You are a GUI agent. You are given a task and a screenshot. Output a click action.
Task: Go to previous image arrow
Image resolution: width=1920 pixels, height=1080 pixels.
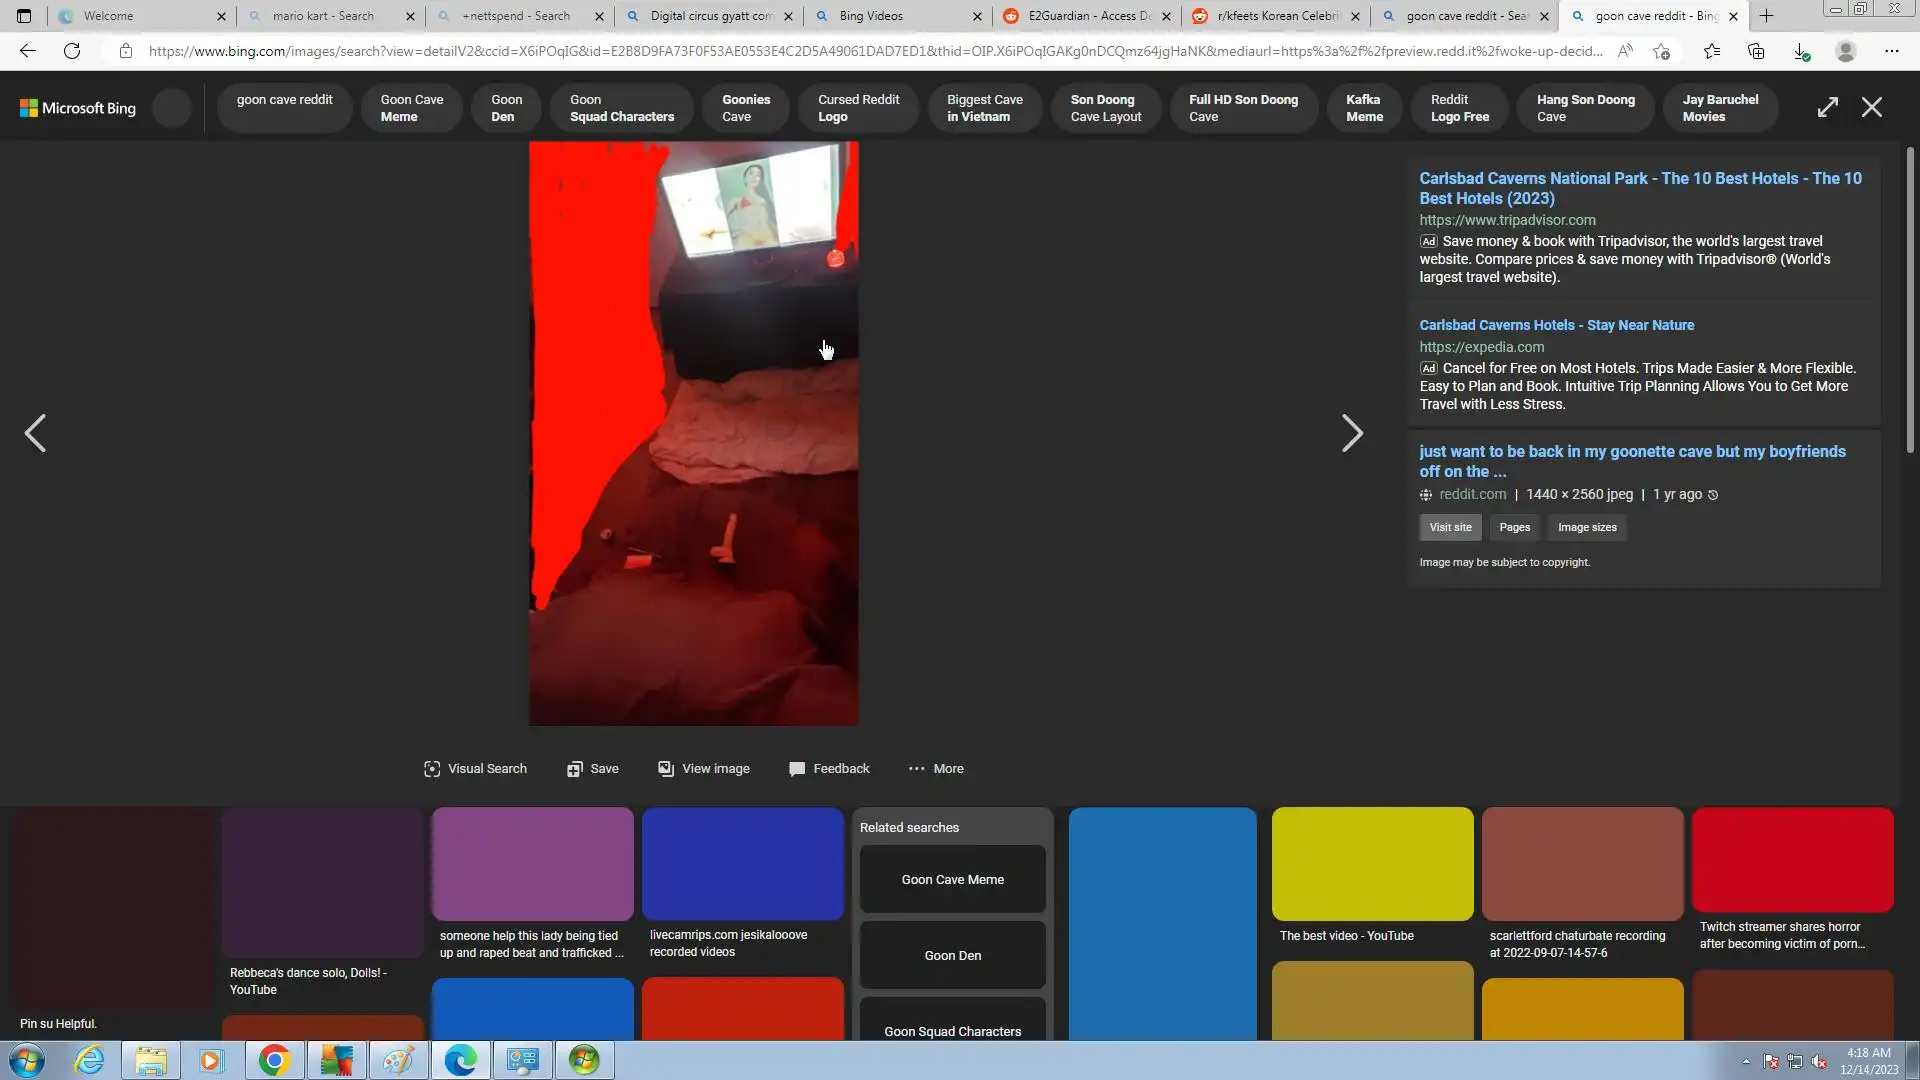[36, 434]
